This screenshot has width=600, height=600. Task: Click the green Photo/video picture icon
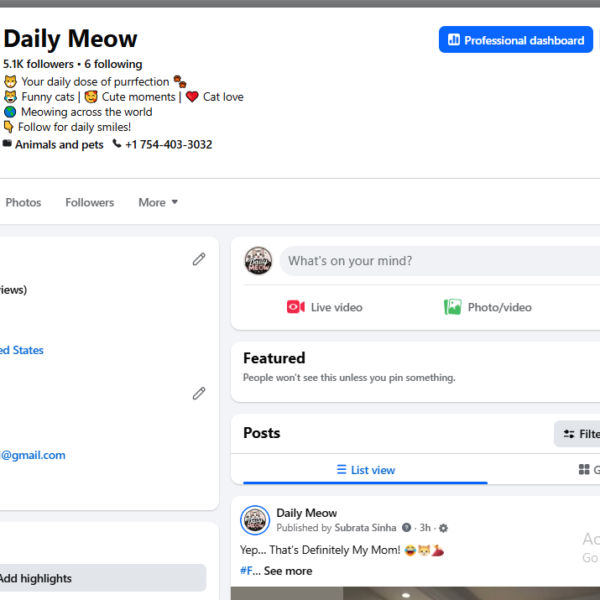(x=453, y=307)
